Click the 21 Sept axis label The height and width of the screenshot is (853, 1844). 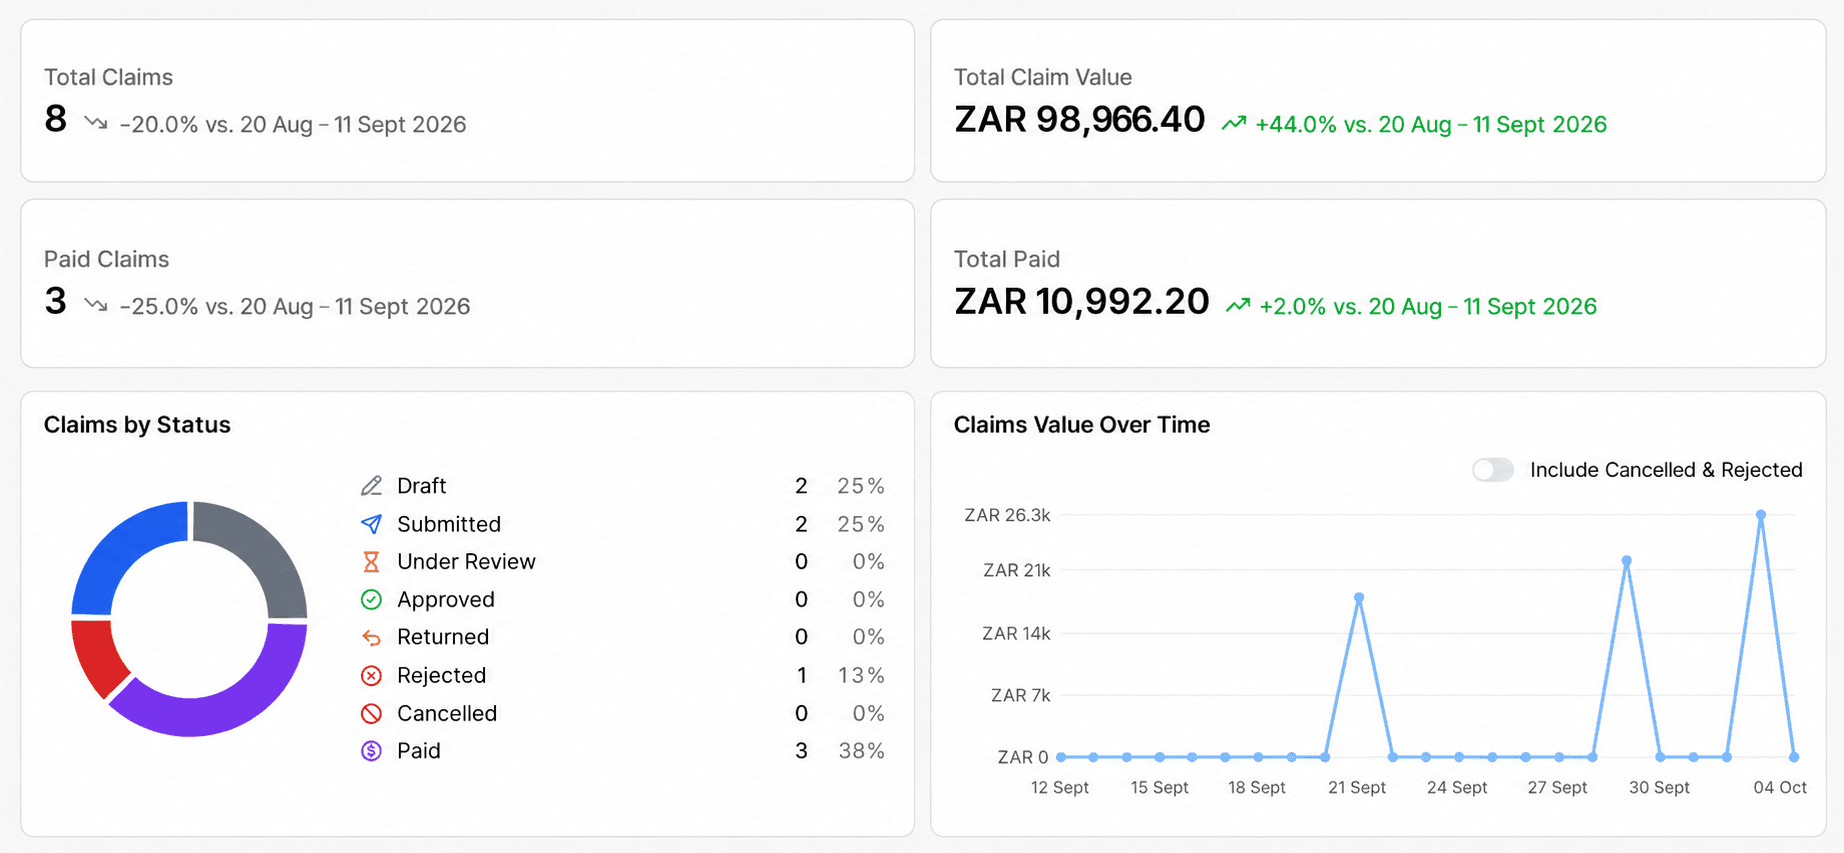[x=1357, y=787]
